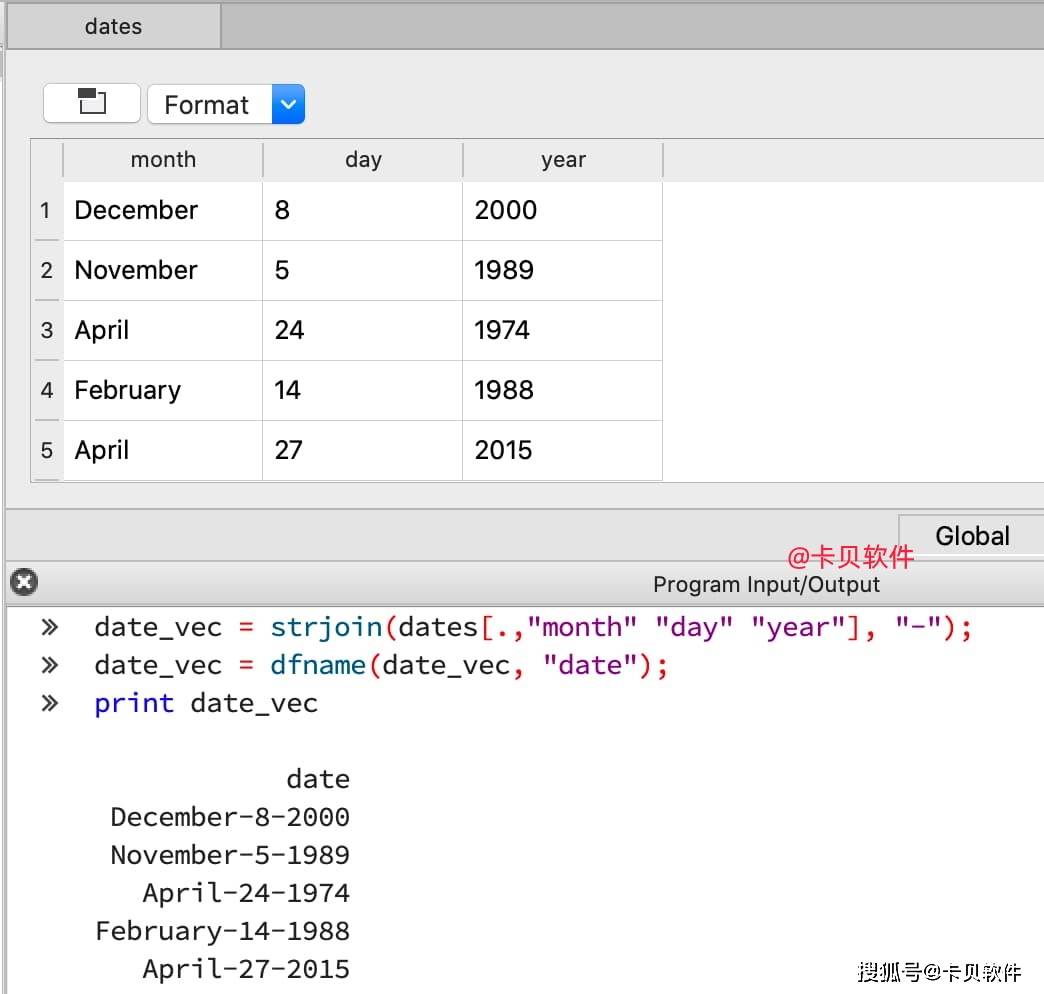The image size is (1044, 994).
Task: Click the strjoin command line
Action: 532,628
